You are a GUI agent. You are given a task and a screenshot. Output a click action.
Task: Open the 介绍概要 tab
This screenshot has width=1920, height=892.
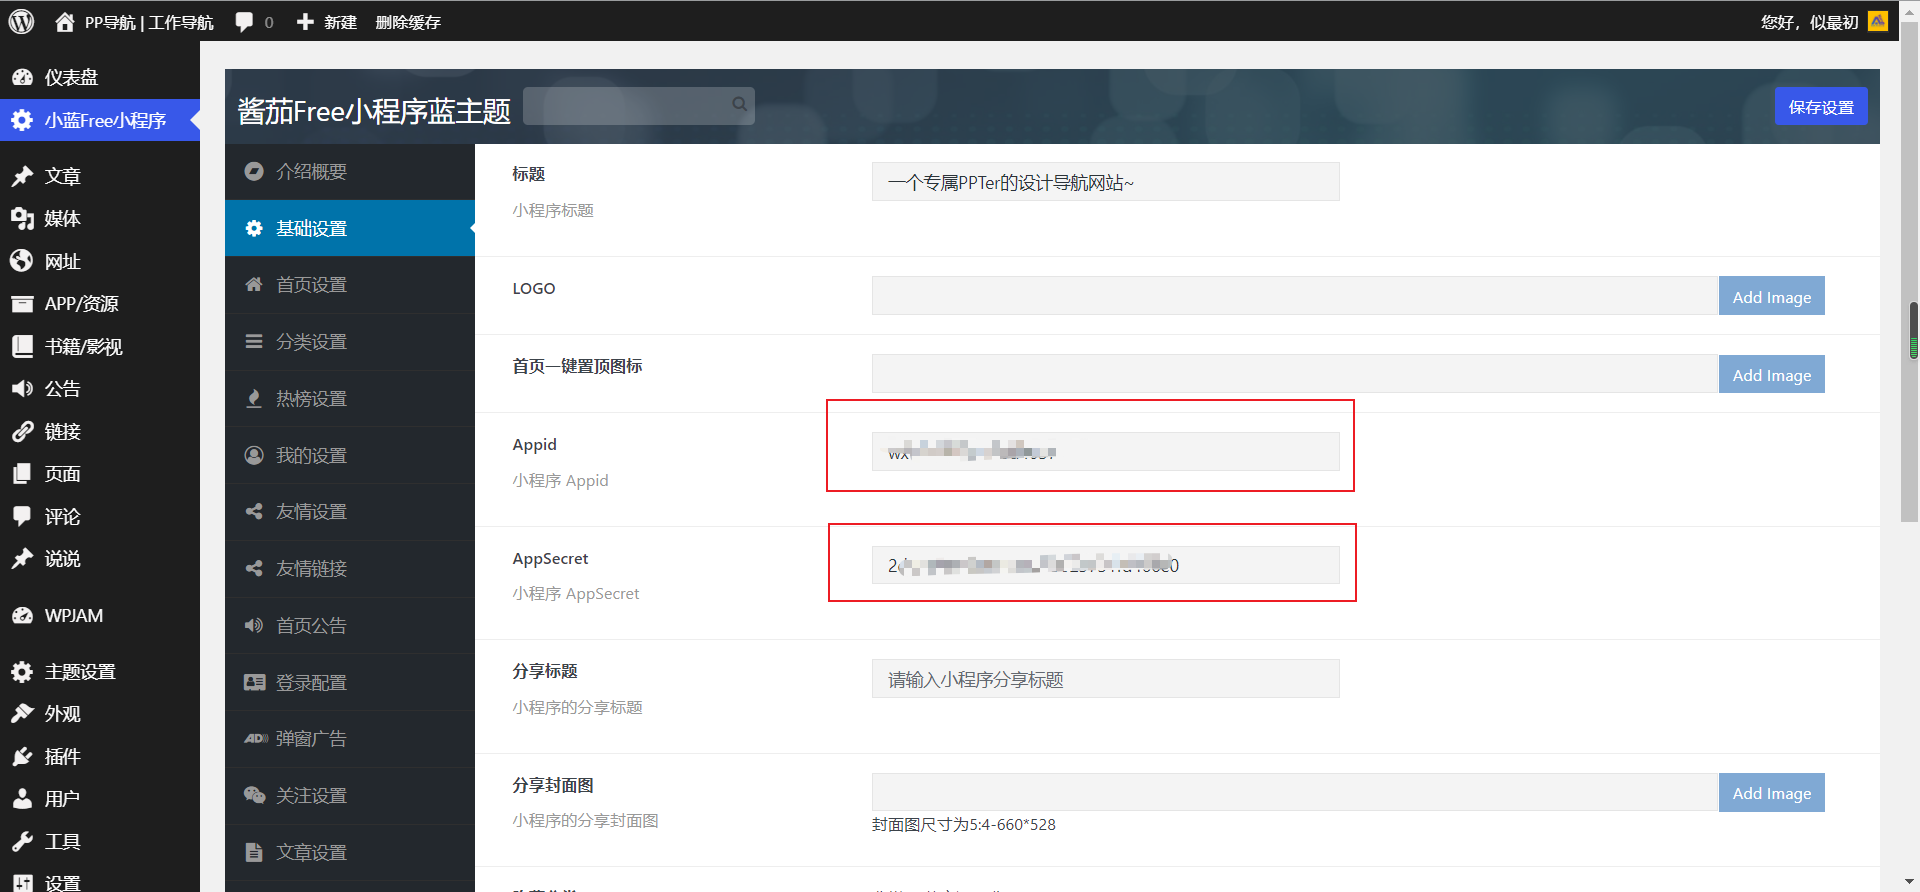click(350, 171)
